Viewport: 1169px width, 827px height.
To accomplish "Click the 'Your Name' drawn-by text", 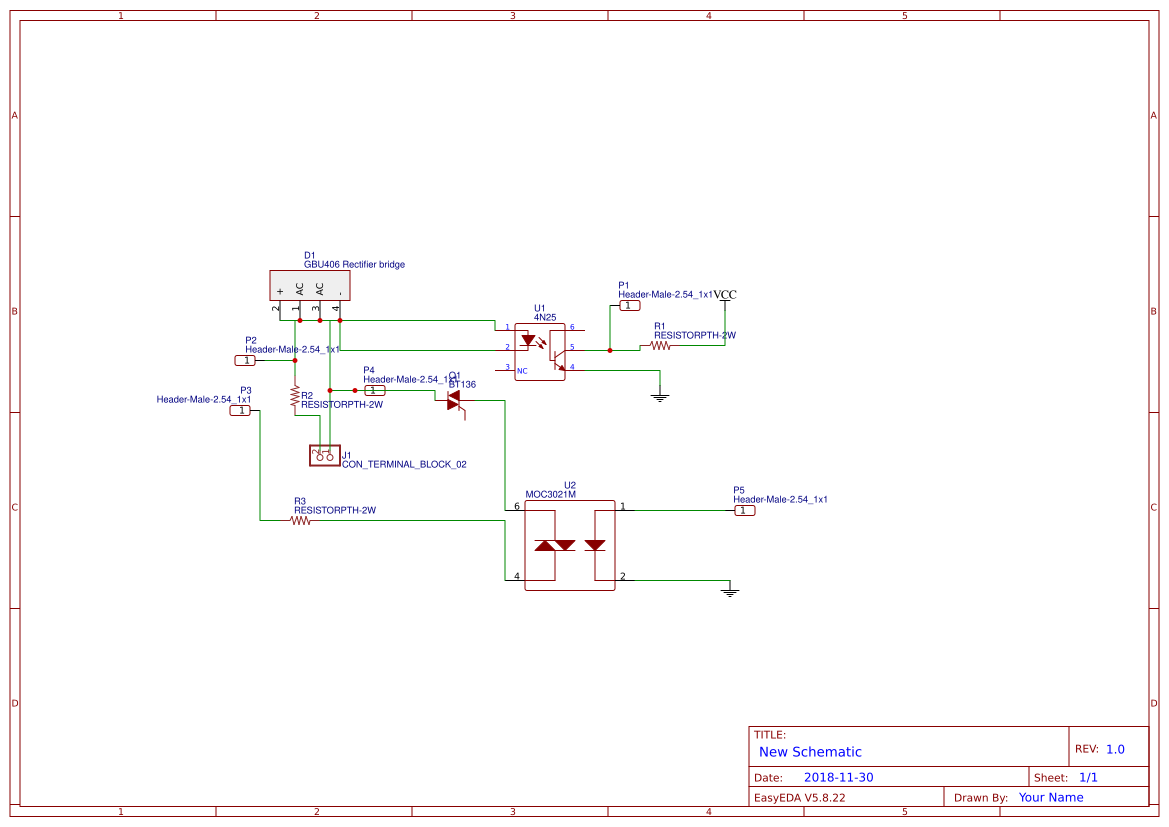I will point(1050,797).
